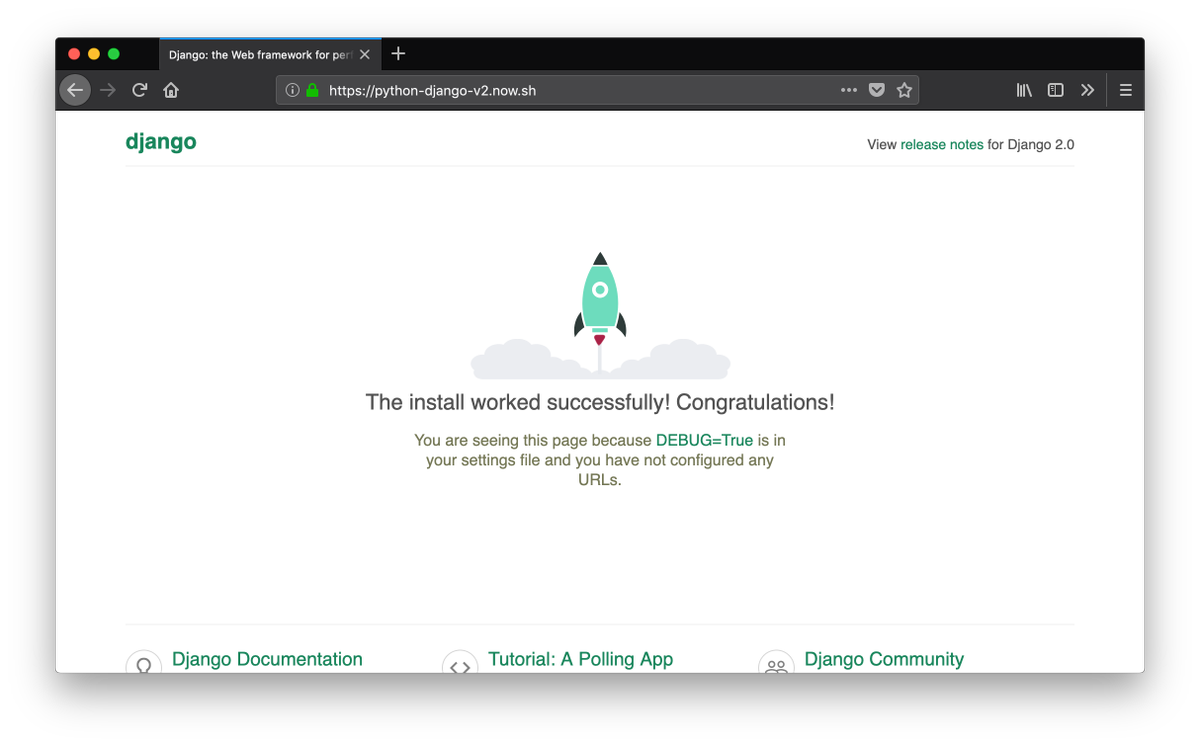Open Tutorial: A Polling App link
This screenshot has height=746, width=1200.
coord(580,659)
